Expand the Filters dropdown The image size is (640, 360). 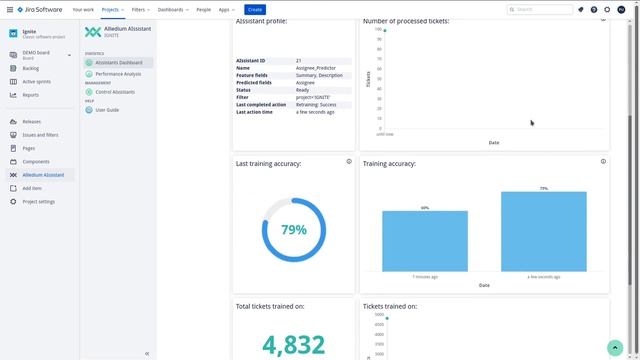tap(141, 9)
